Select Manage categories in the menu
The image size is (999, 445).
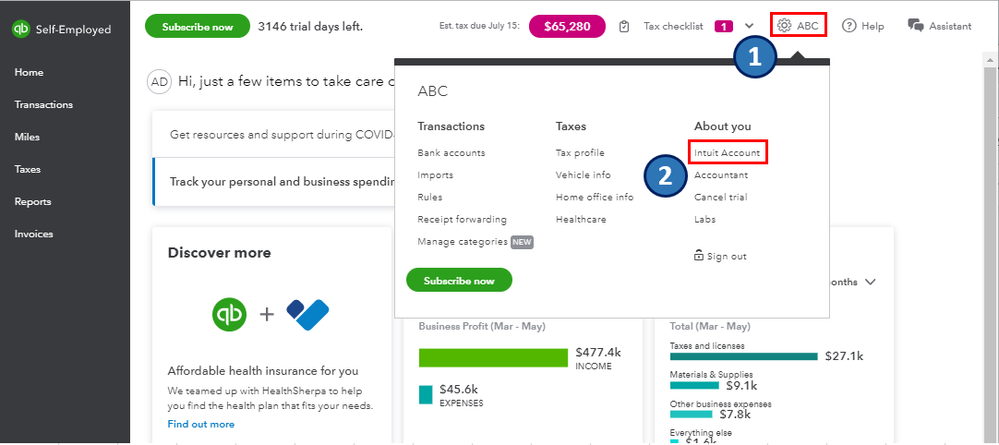coord(462,242)
